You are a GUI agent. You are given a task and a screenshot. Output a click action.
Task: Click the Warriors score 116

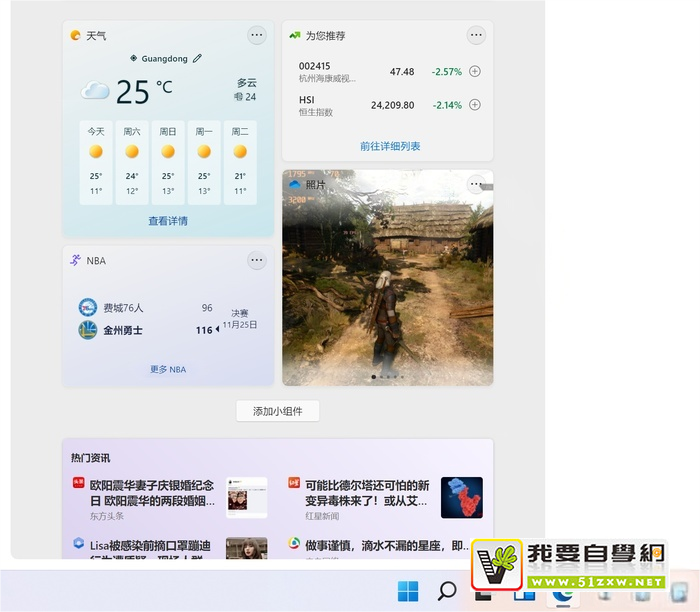click(x=204, y=330)
